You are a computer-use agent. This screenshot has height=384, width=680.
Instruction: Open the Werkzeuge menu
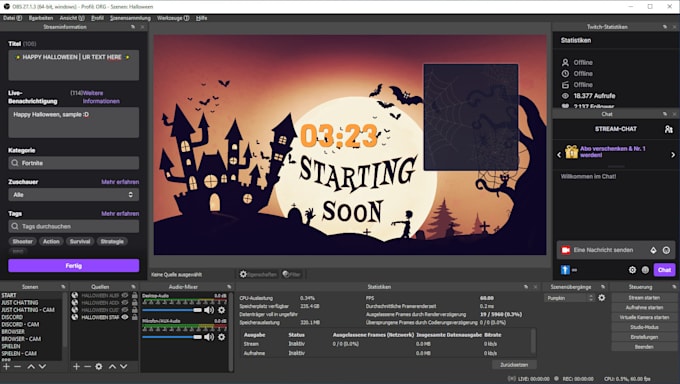click(173, 18)
